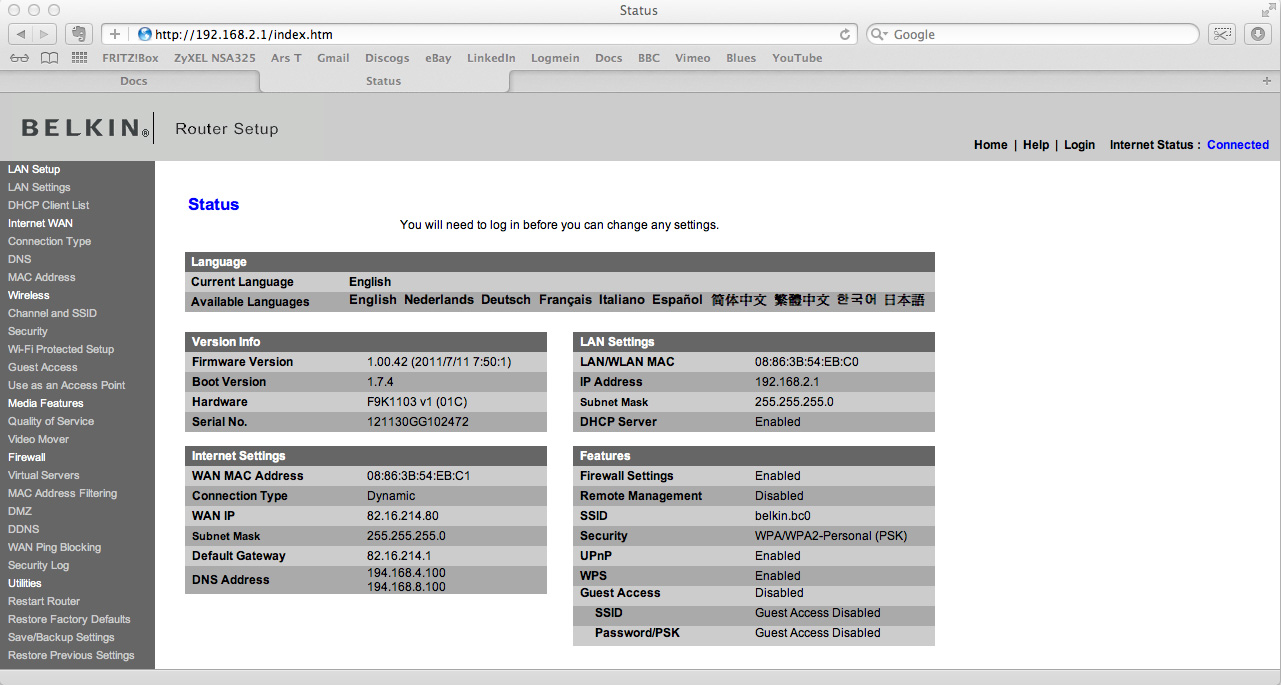Click the globe favicon in the address bar
This screenshot has width=1281, height=685.
144,34
